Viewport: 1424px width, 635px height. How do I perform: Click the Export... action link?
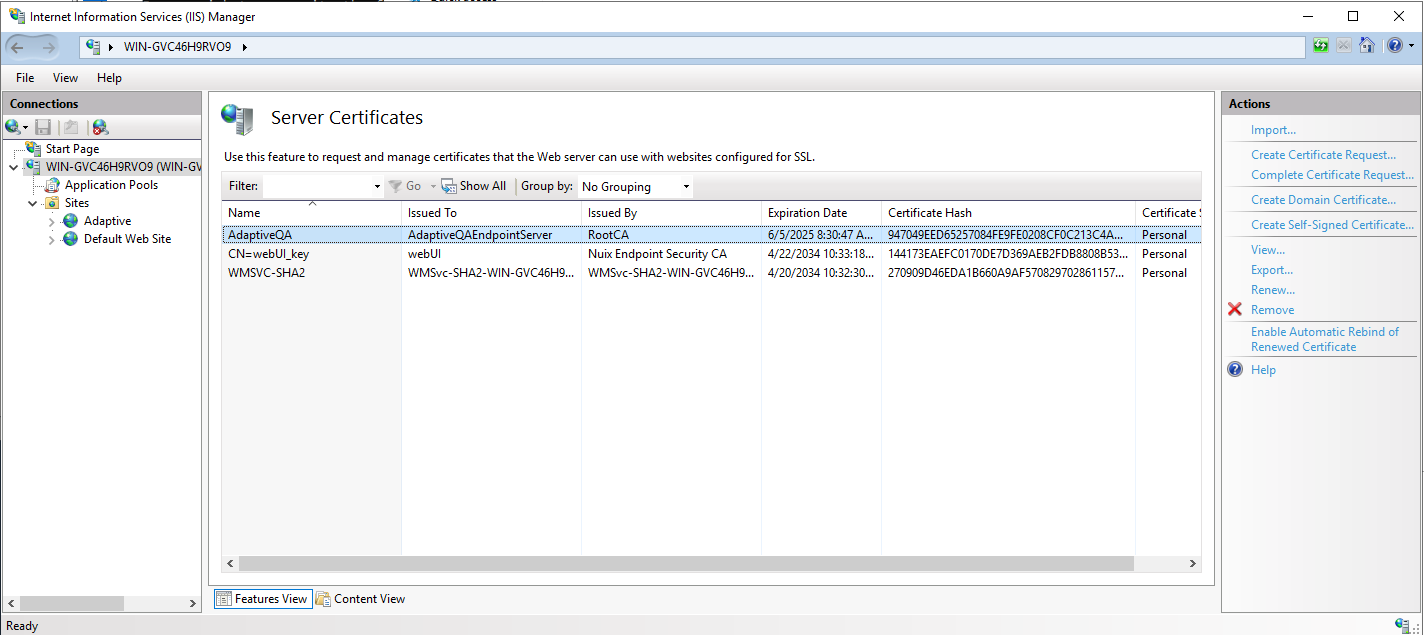1272,270
